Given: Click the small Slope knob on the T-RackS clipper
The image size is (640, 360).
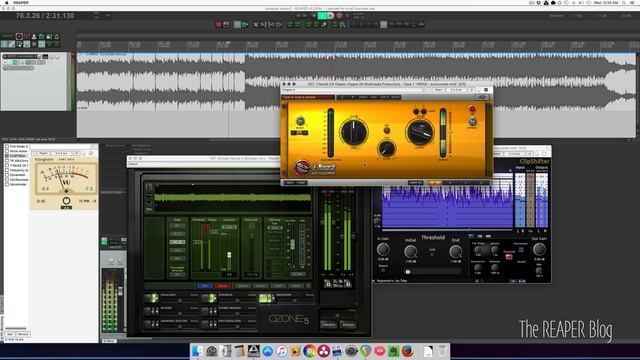Looking at the screenshot, I should pyautogui.click(x=386, y=148).
